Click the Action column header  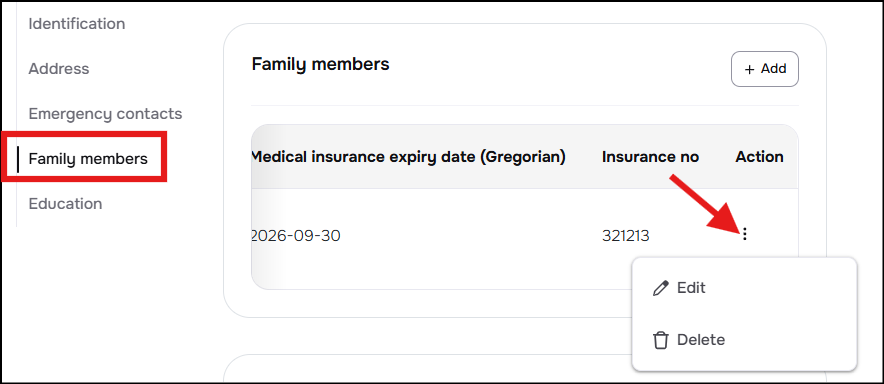click(759, 157)
